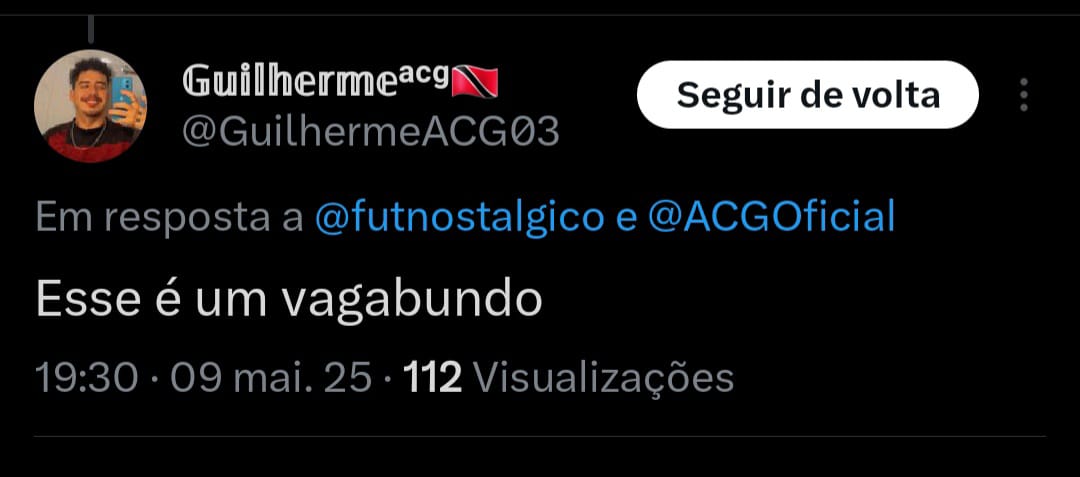
Task: Click the red flag emoji beside name
Action: 474,82
